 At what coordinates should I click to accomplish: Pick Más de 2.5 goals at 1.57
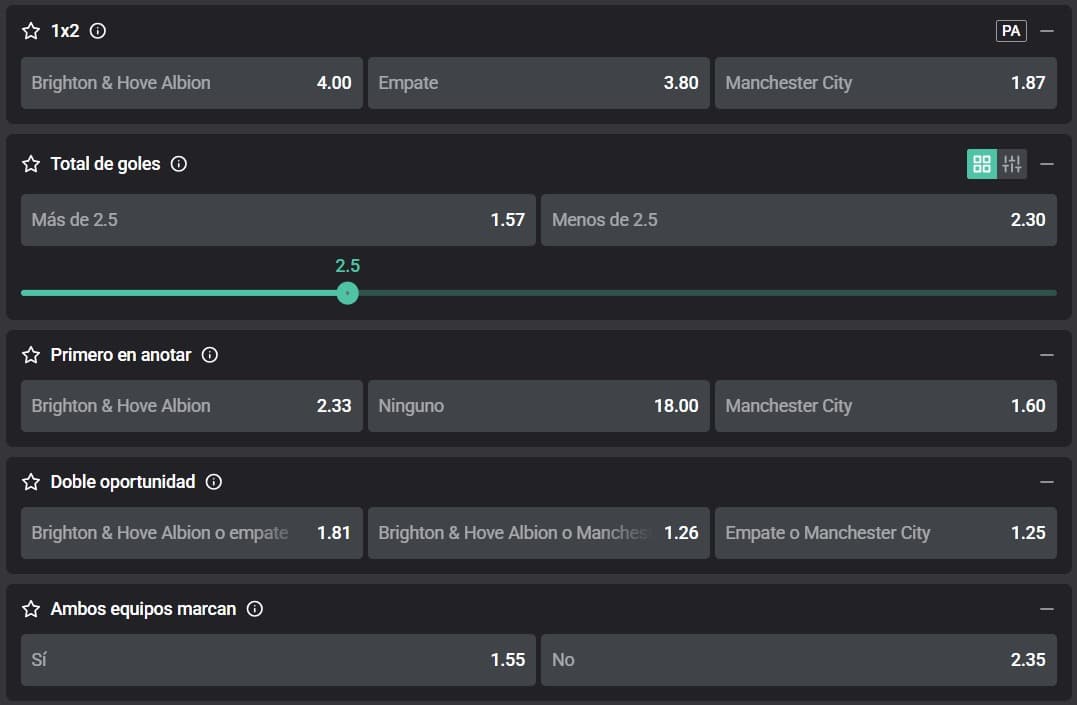point(278,220)
